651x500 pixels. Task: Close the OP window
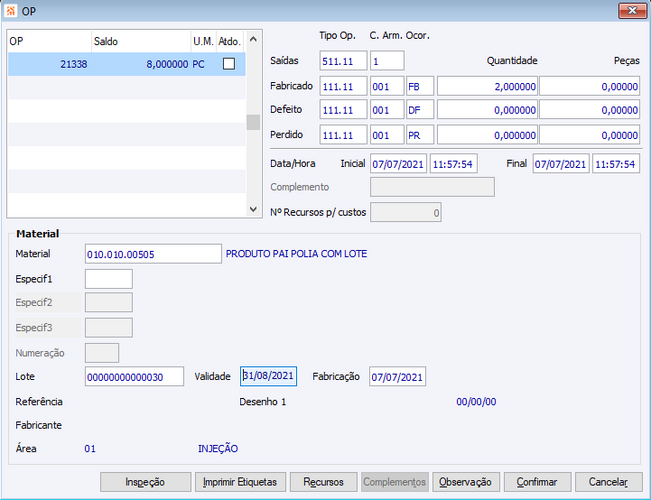[632, 11]
